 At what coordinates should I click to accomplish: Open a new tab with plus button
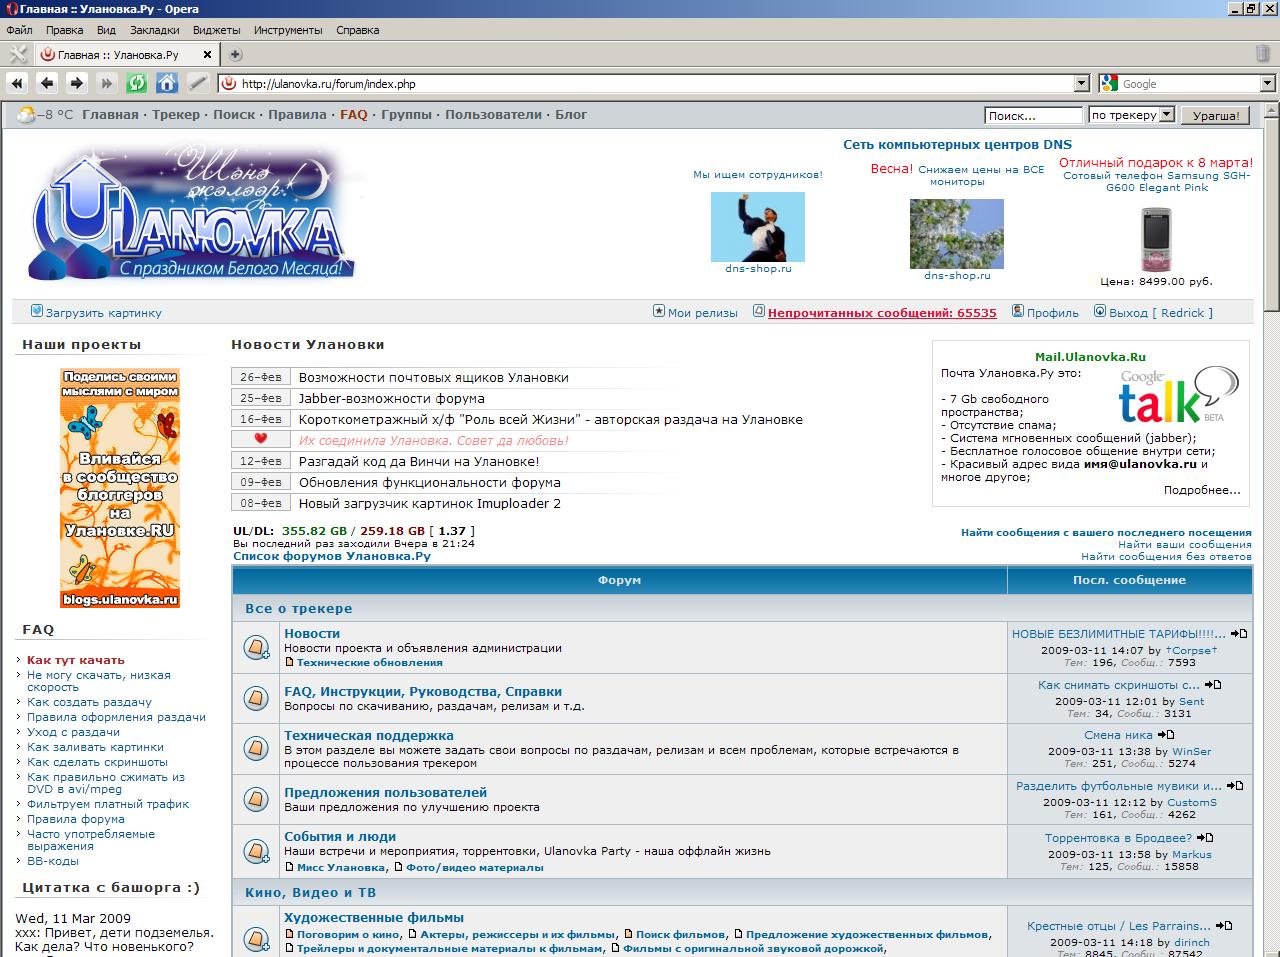coord(235,55)
